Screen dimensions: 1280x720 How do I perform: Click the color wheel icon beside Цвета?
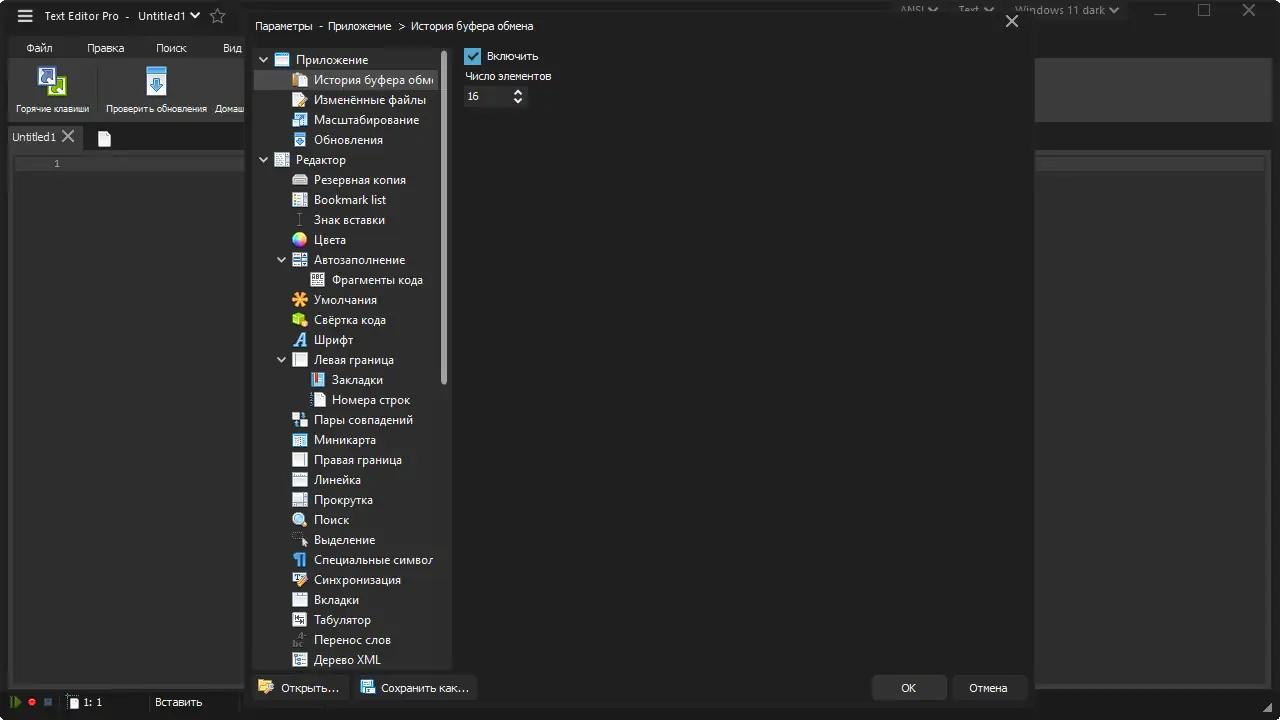coord(299,240)
